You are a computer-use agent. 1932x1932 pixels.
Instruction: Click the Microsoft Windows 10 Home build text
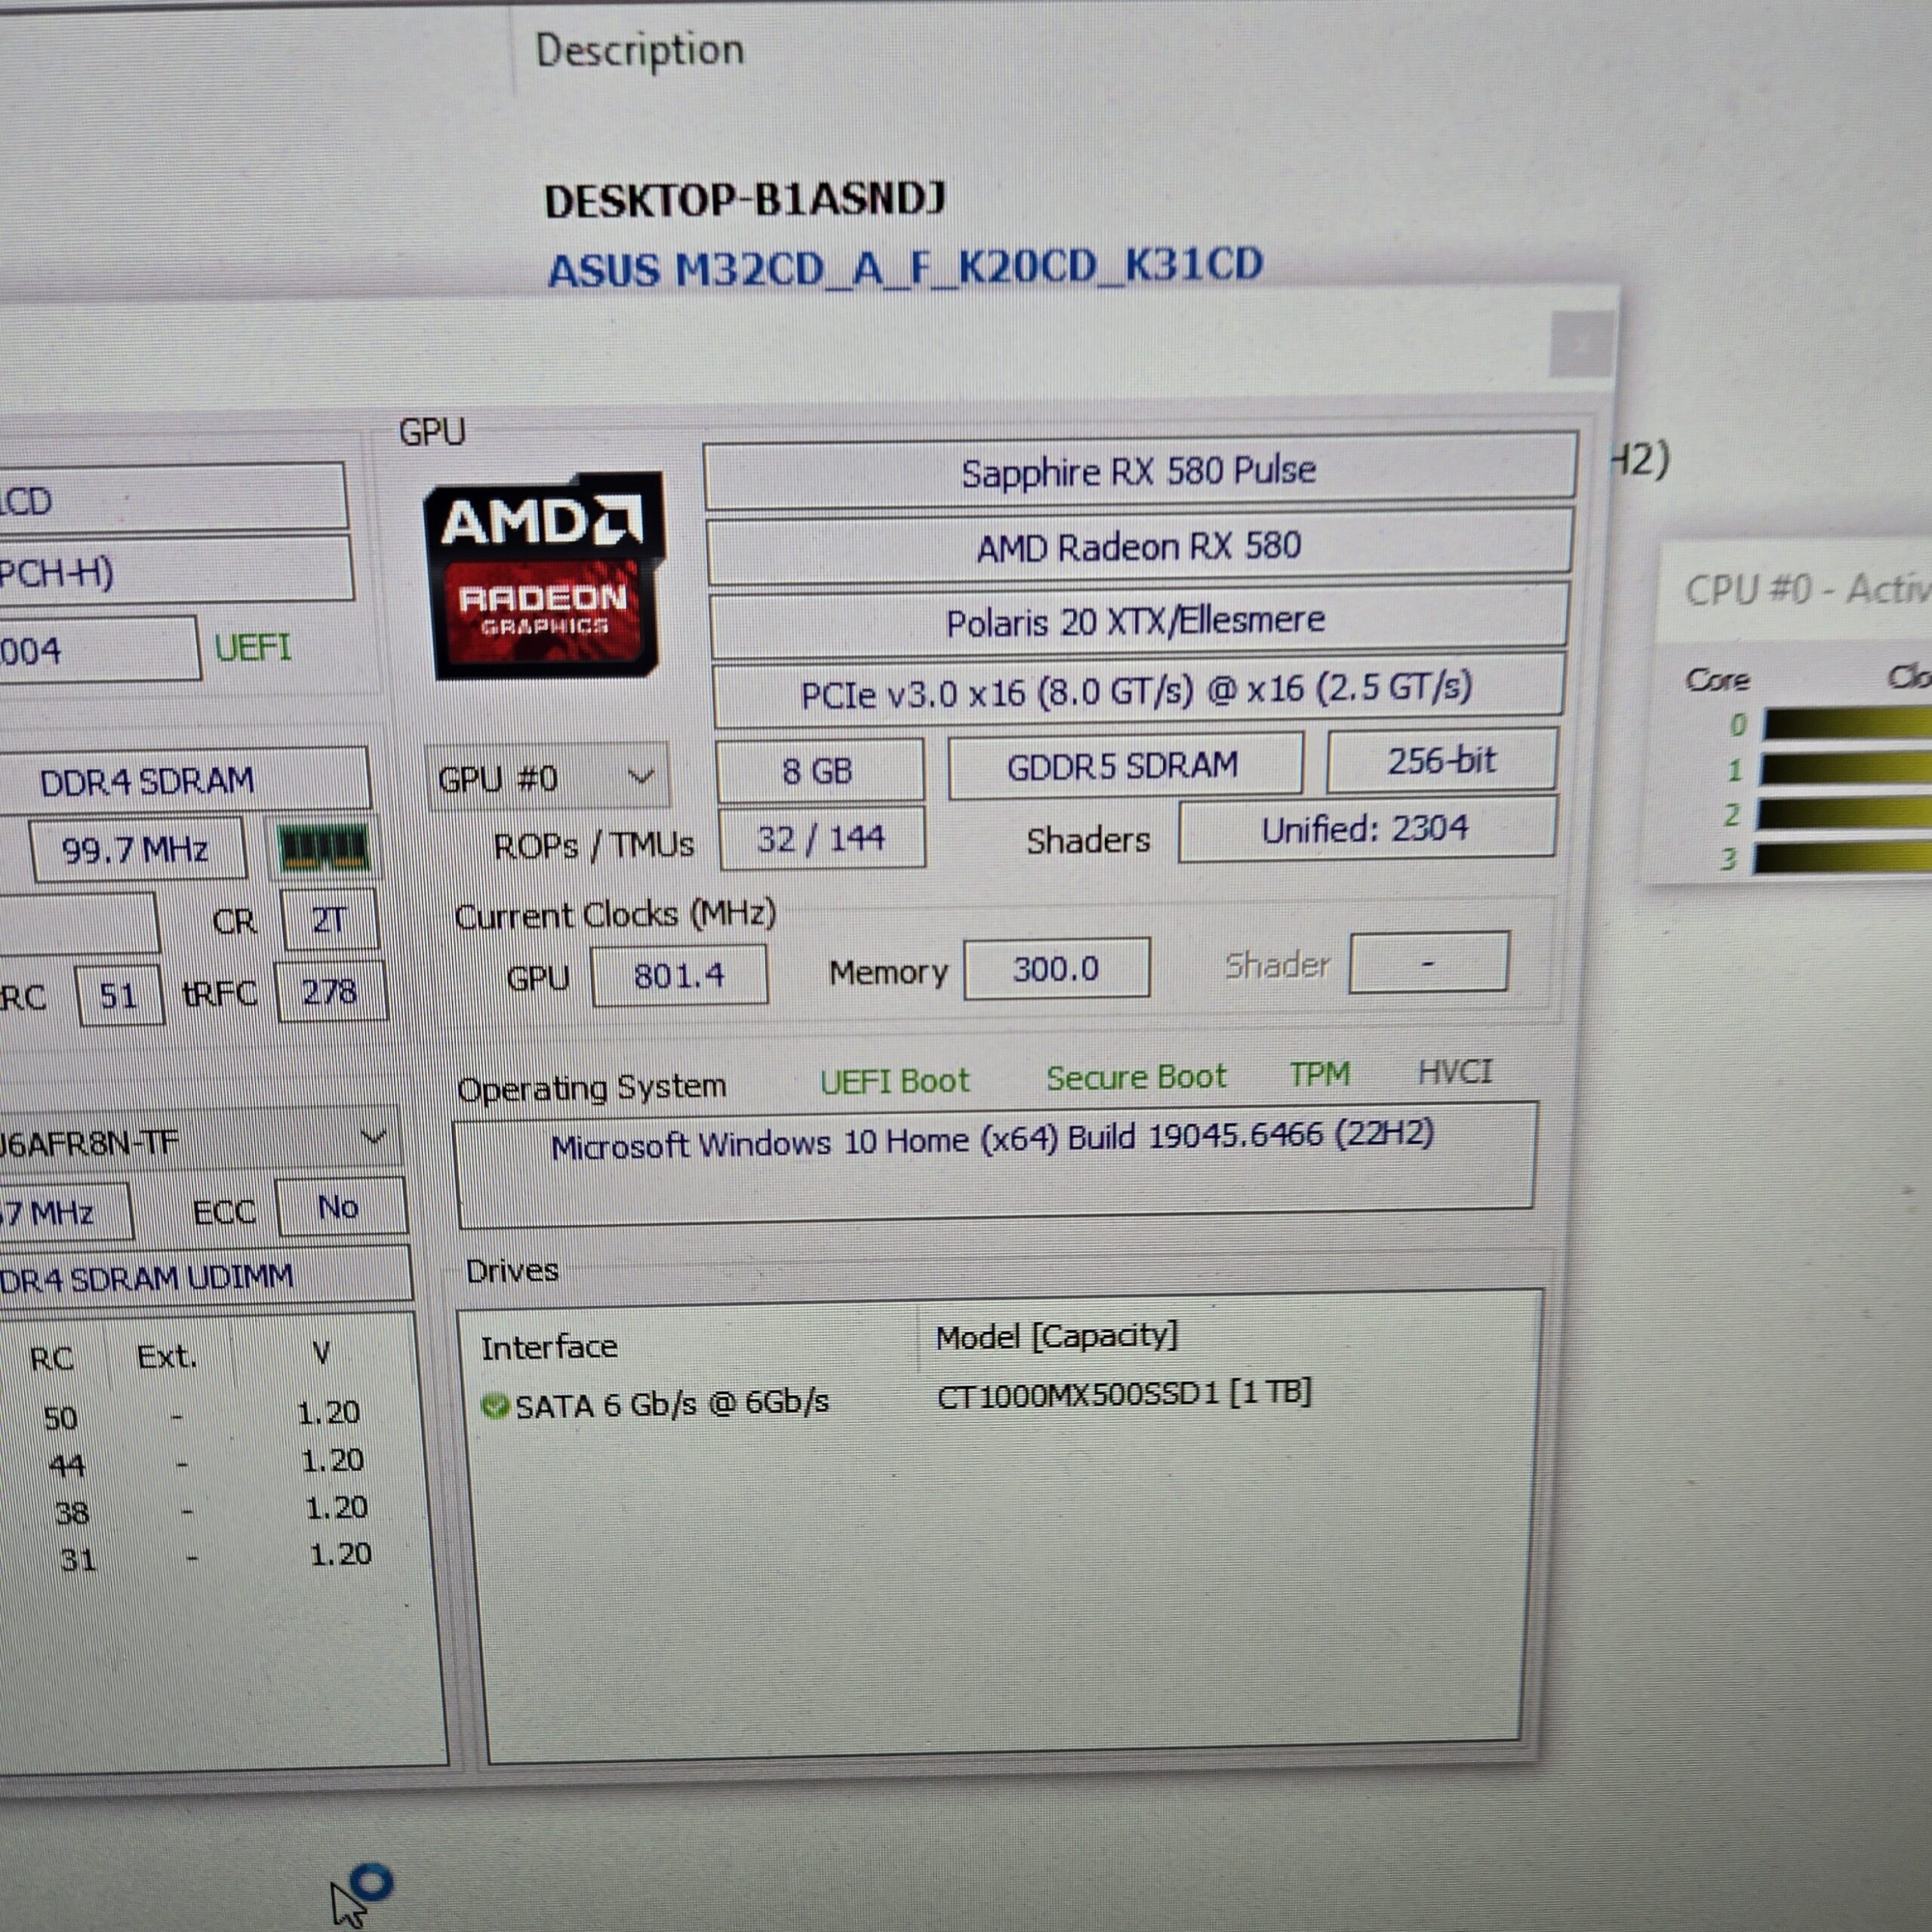click(994, 1140)
